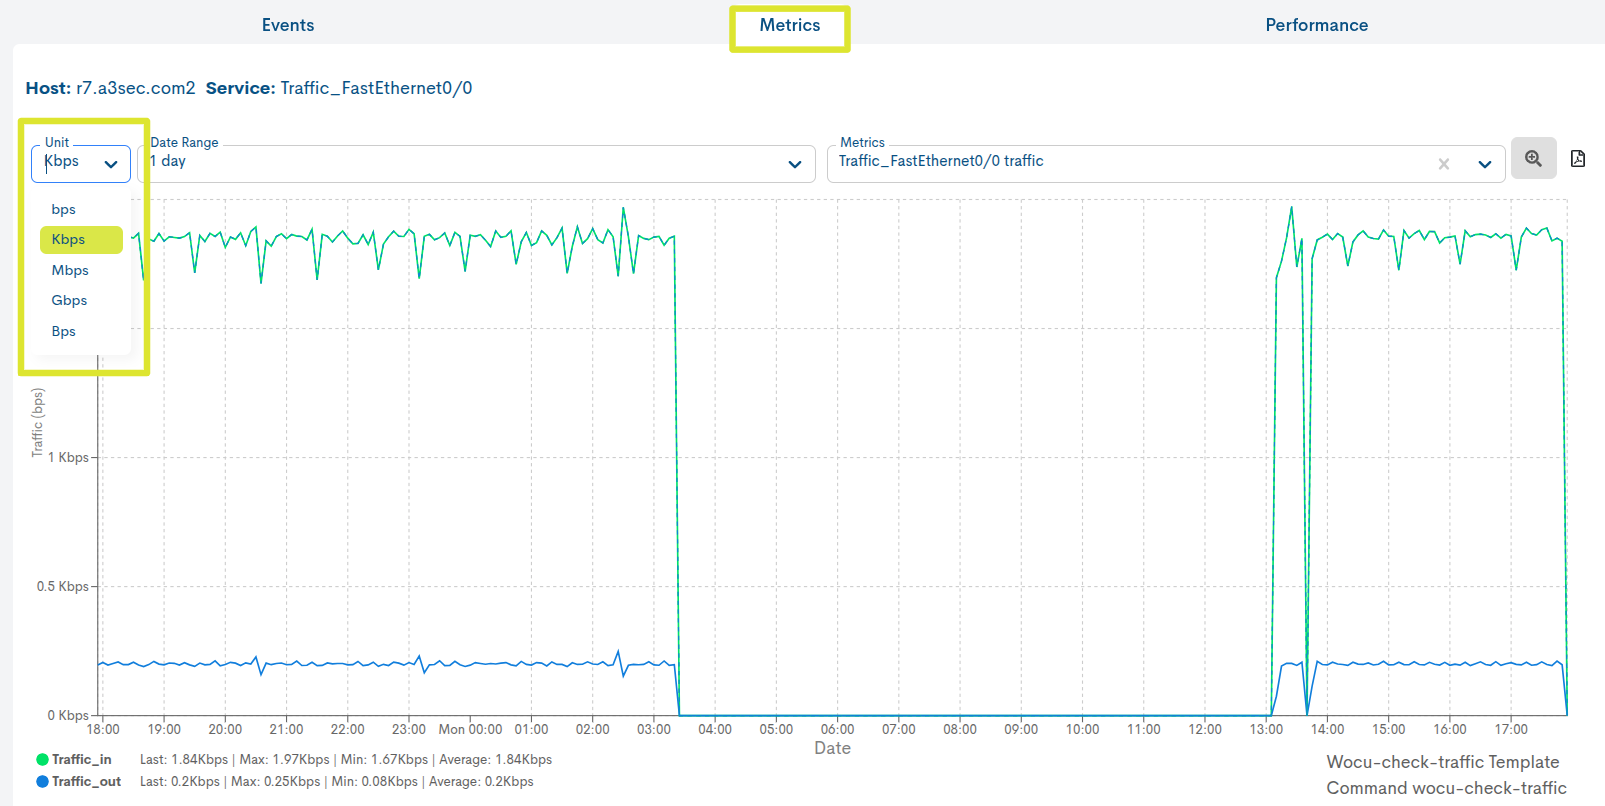Click the host name r7.a3sec.com2
Viewport: 1605px width, 806px height.
(137, 88)
